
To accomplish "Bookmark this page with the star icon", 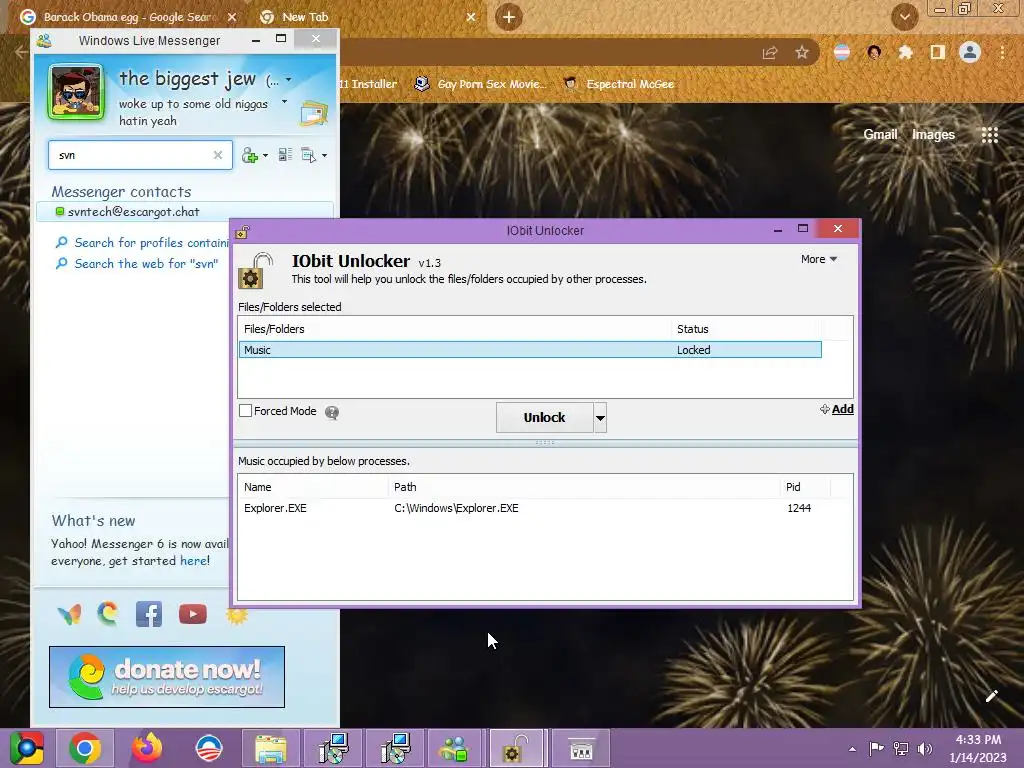I will (802, 53).
